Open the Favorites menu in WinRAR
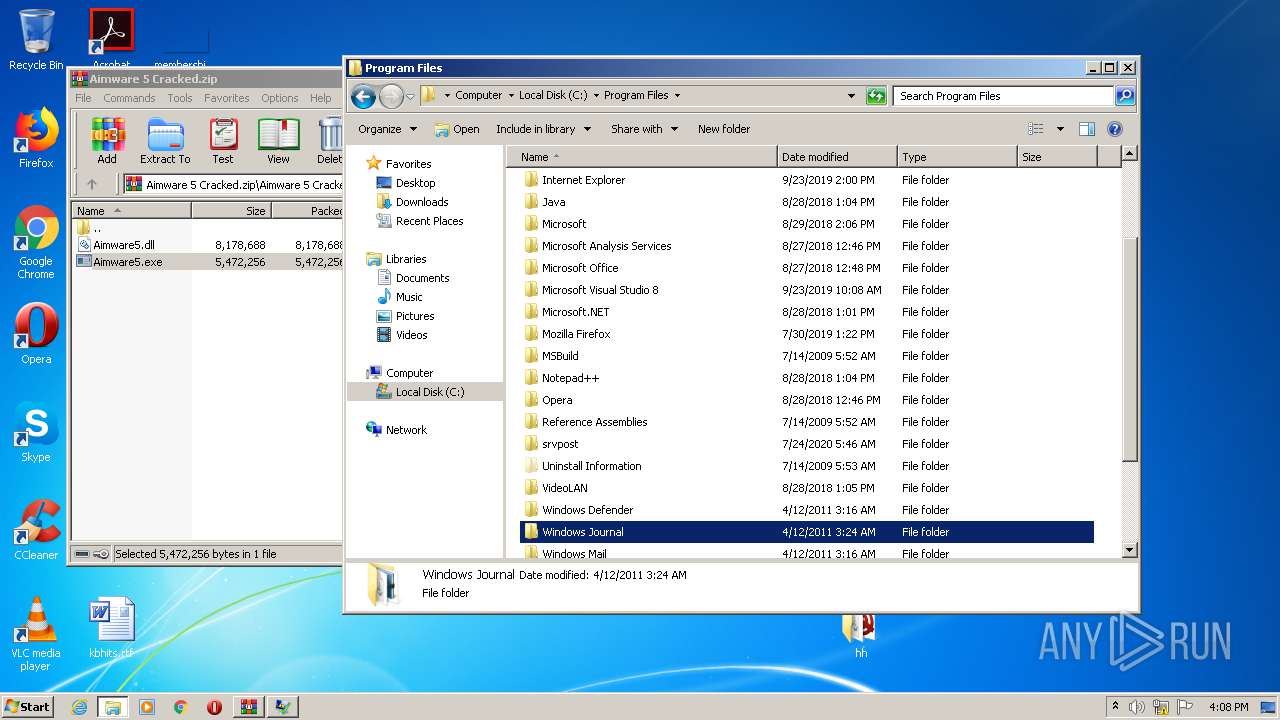The image size is (1280, 720). (x=227, y=98)
